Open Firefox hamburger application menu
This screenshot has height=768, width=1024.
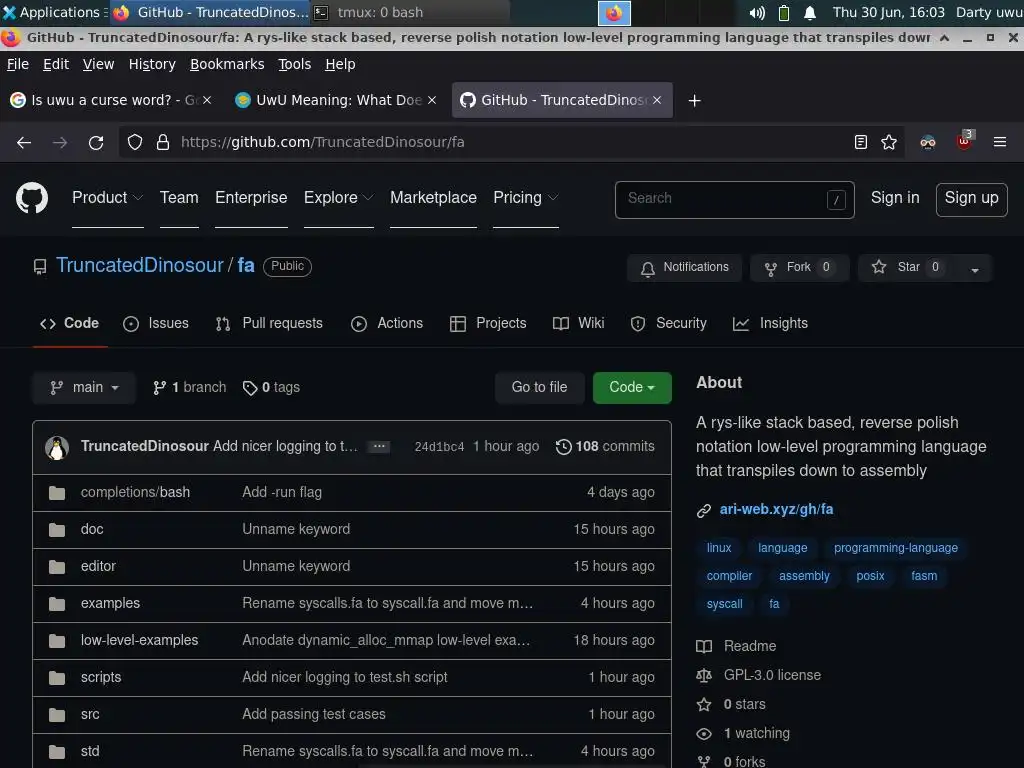click(x=1000, y=142)
